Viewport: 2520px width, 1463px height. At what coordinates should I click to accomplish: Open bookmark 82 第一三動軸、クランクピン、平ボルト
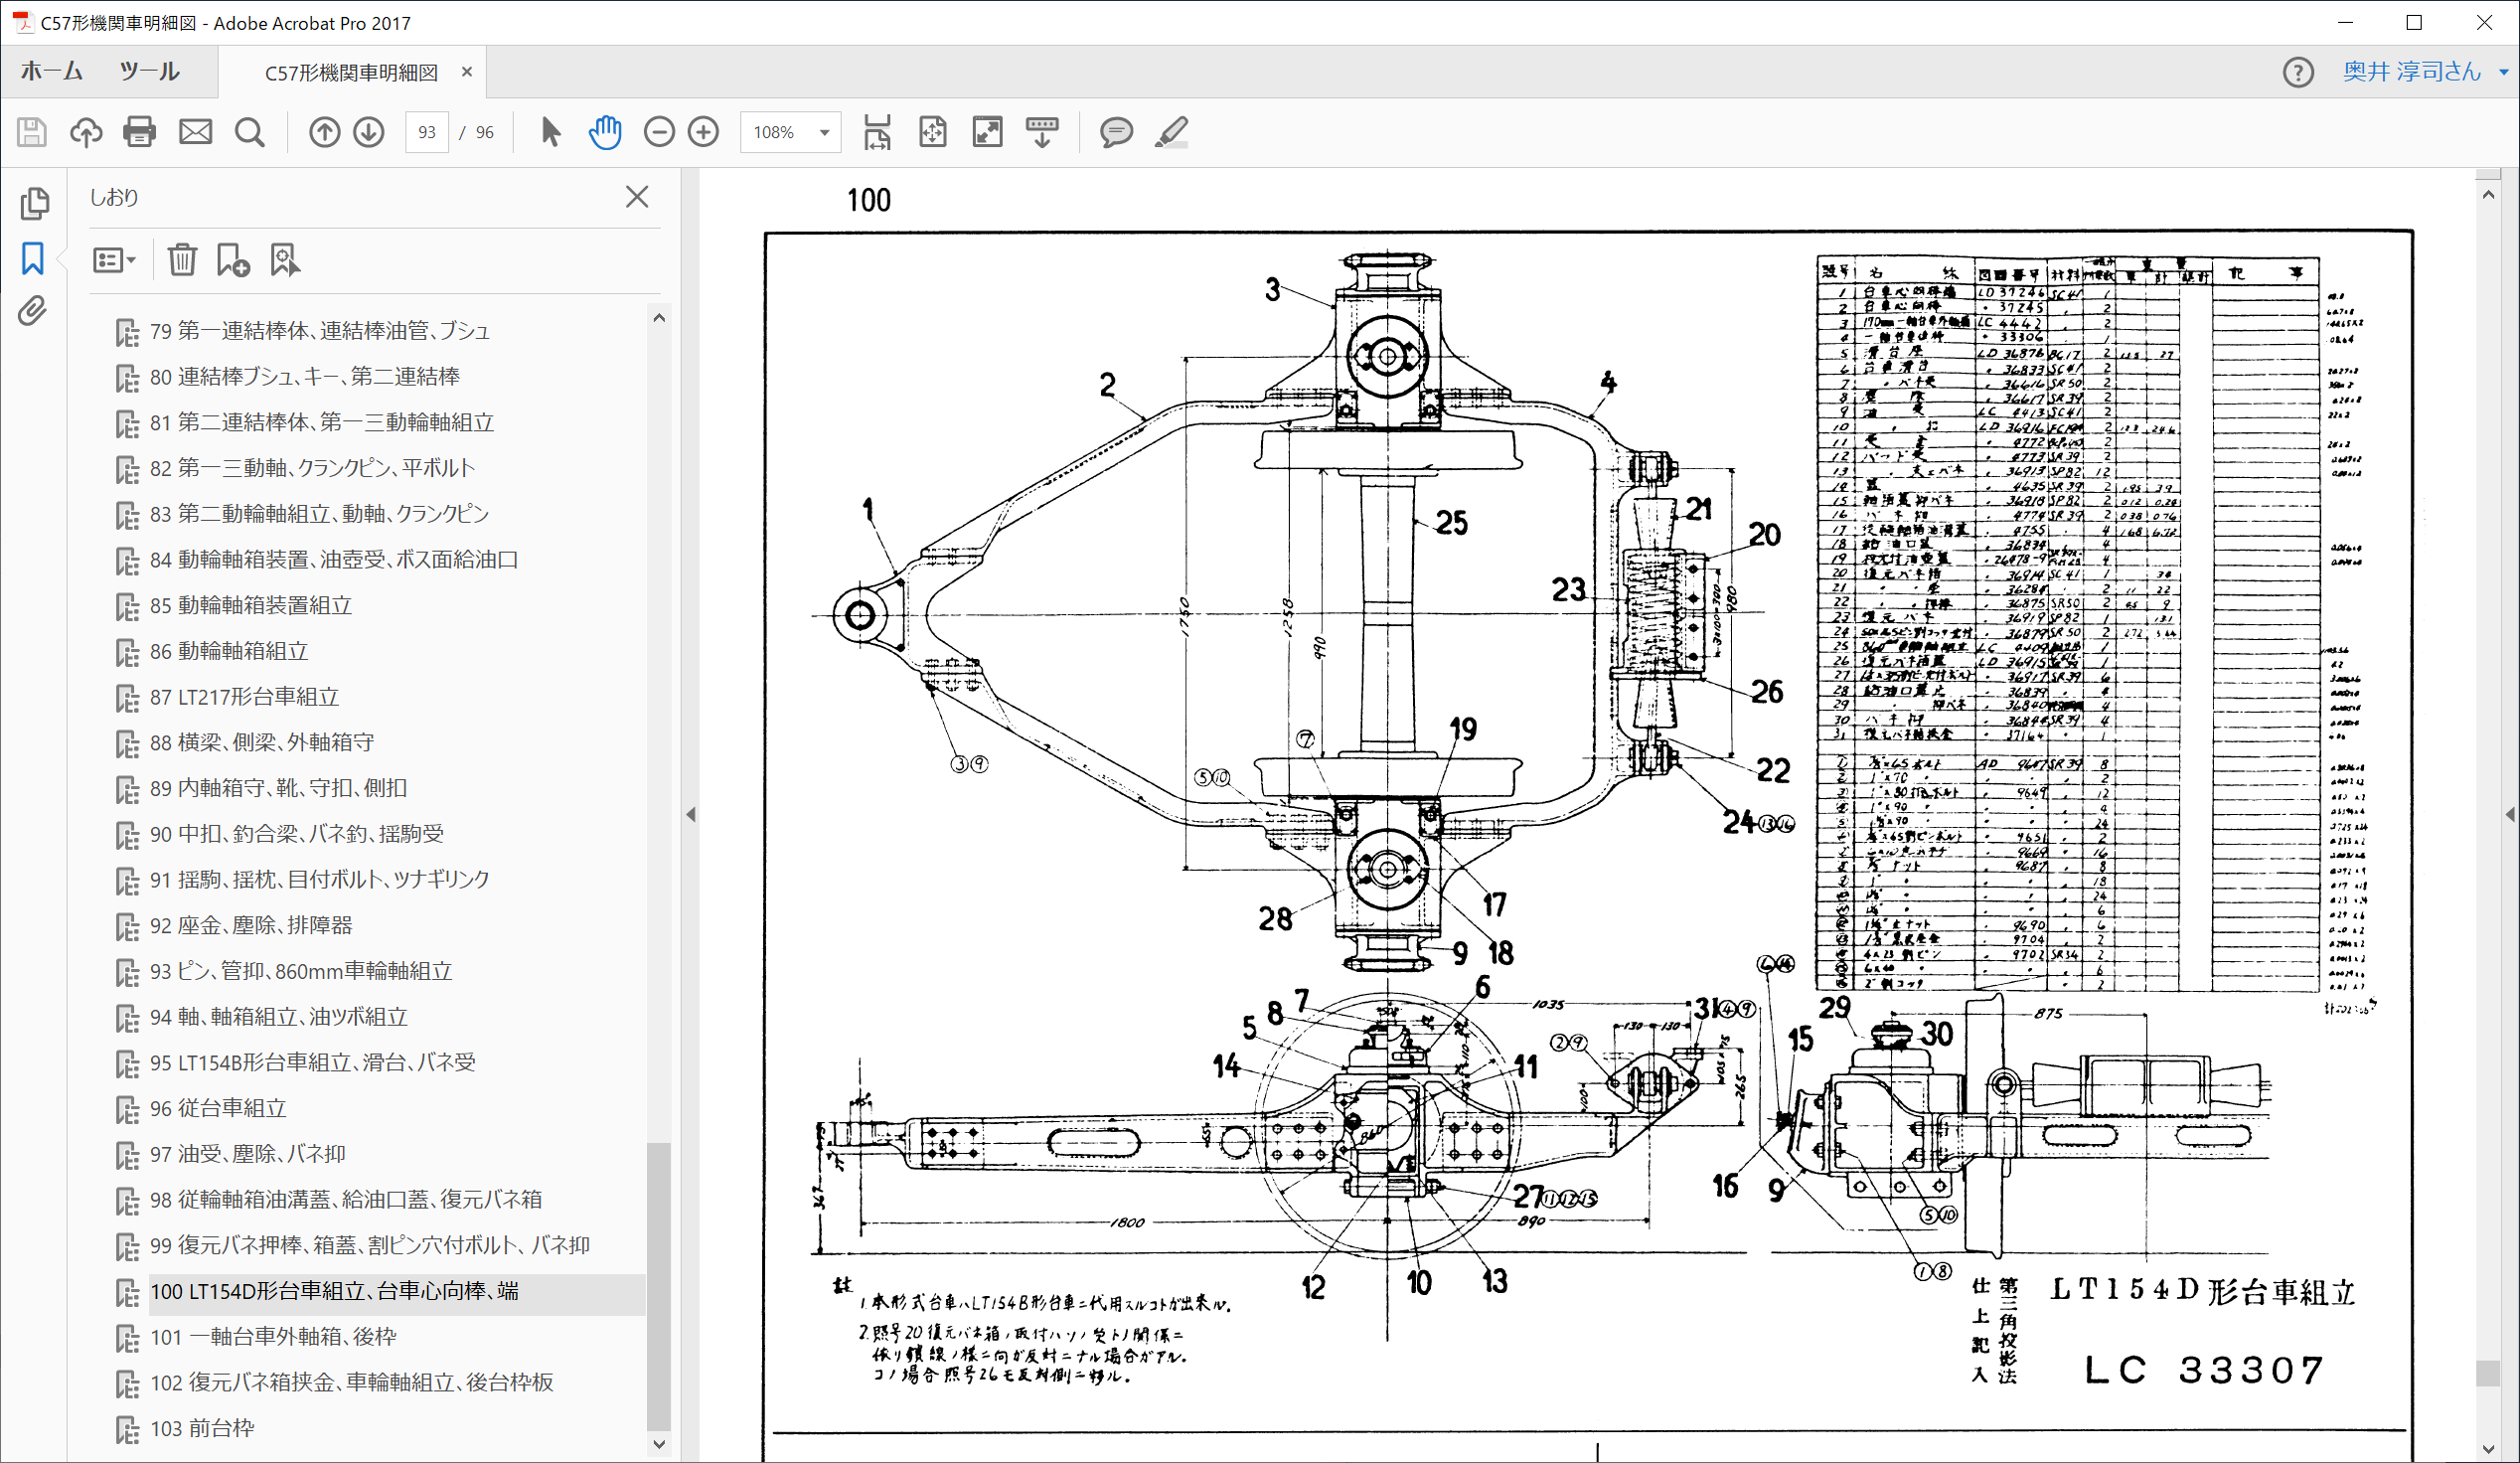point(312,468)
